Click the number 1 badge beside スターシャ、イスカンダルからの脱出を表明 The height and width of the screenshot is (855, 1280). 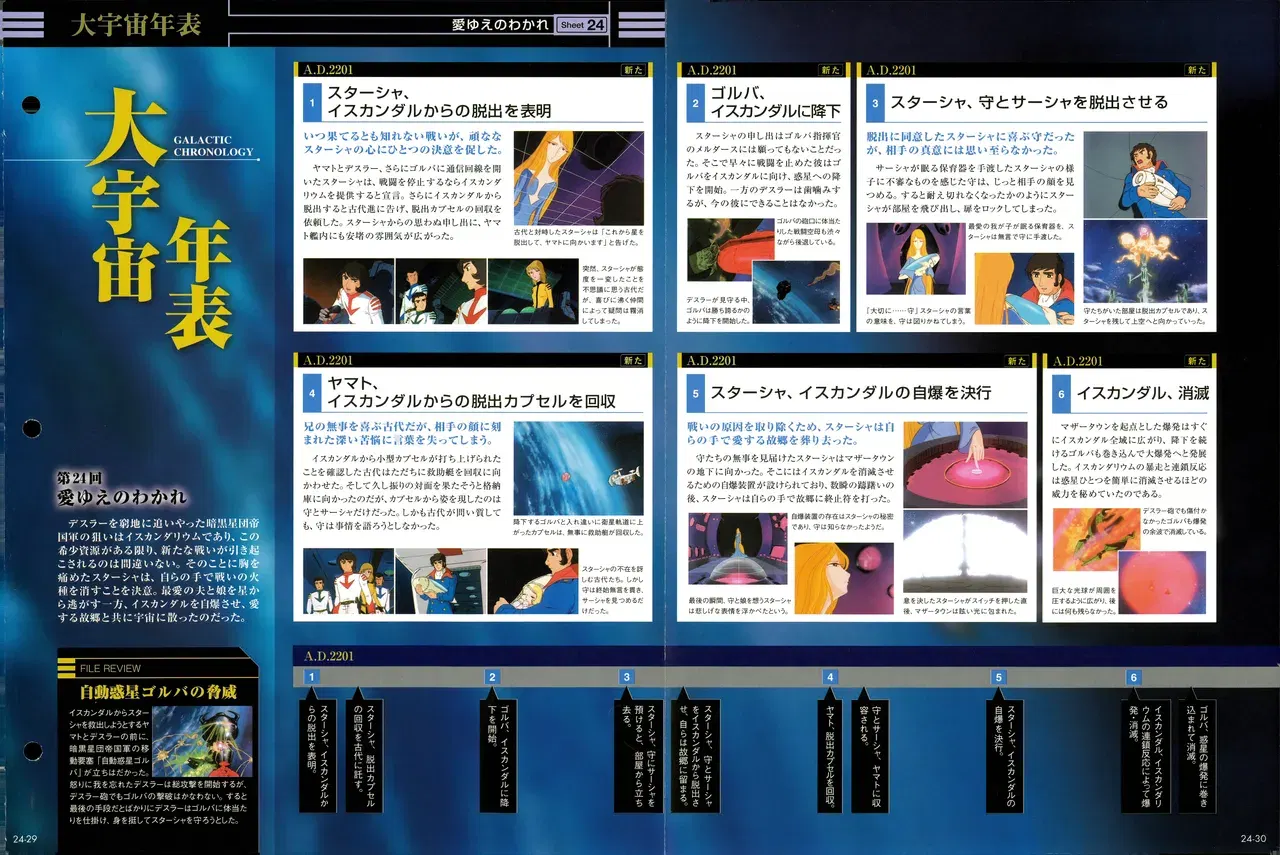tap(312, 101)
